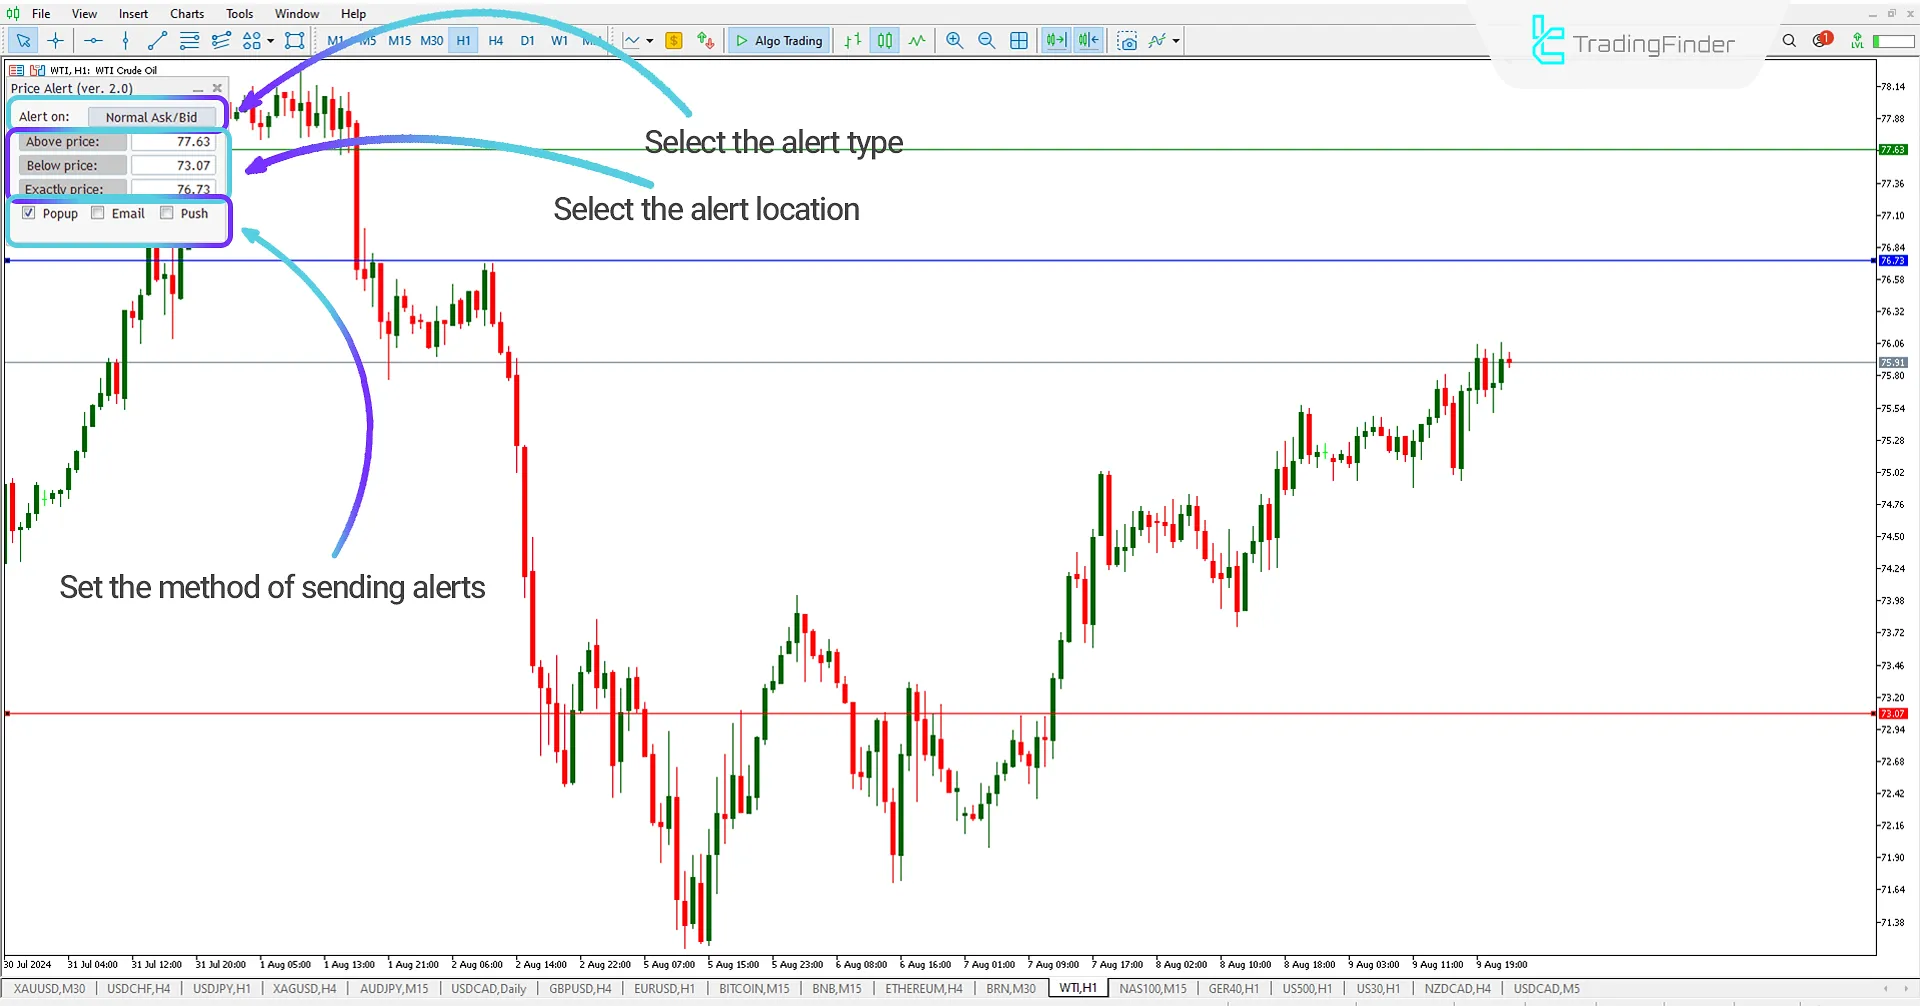1920x1006 pixels.
Task: Open the chart type dropdown arrow
Action: (x=650, y=41)
